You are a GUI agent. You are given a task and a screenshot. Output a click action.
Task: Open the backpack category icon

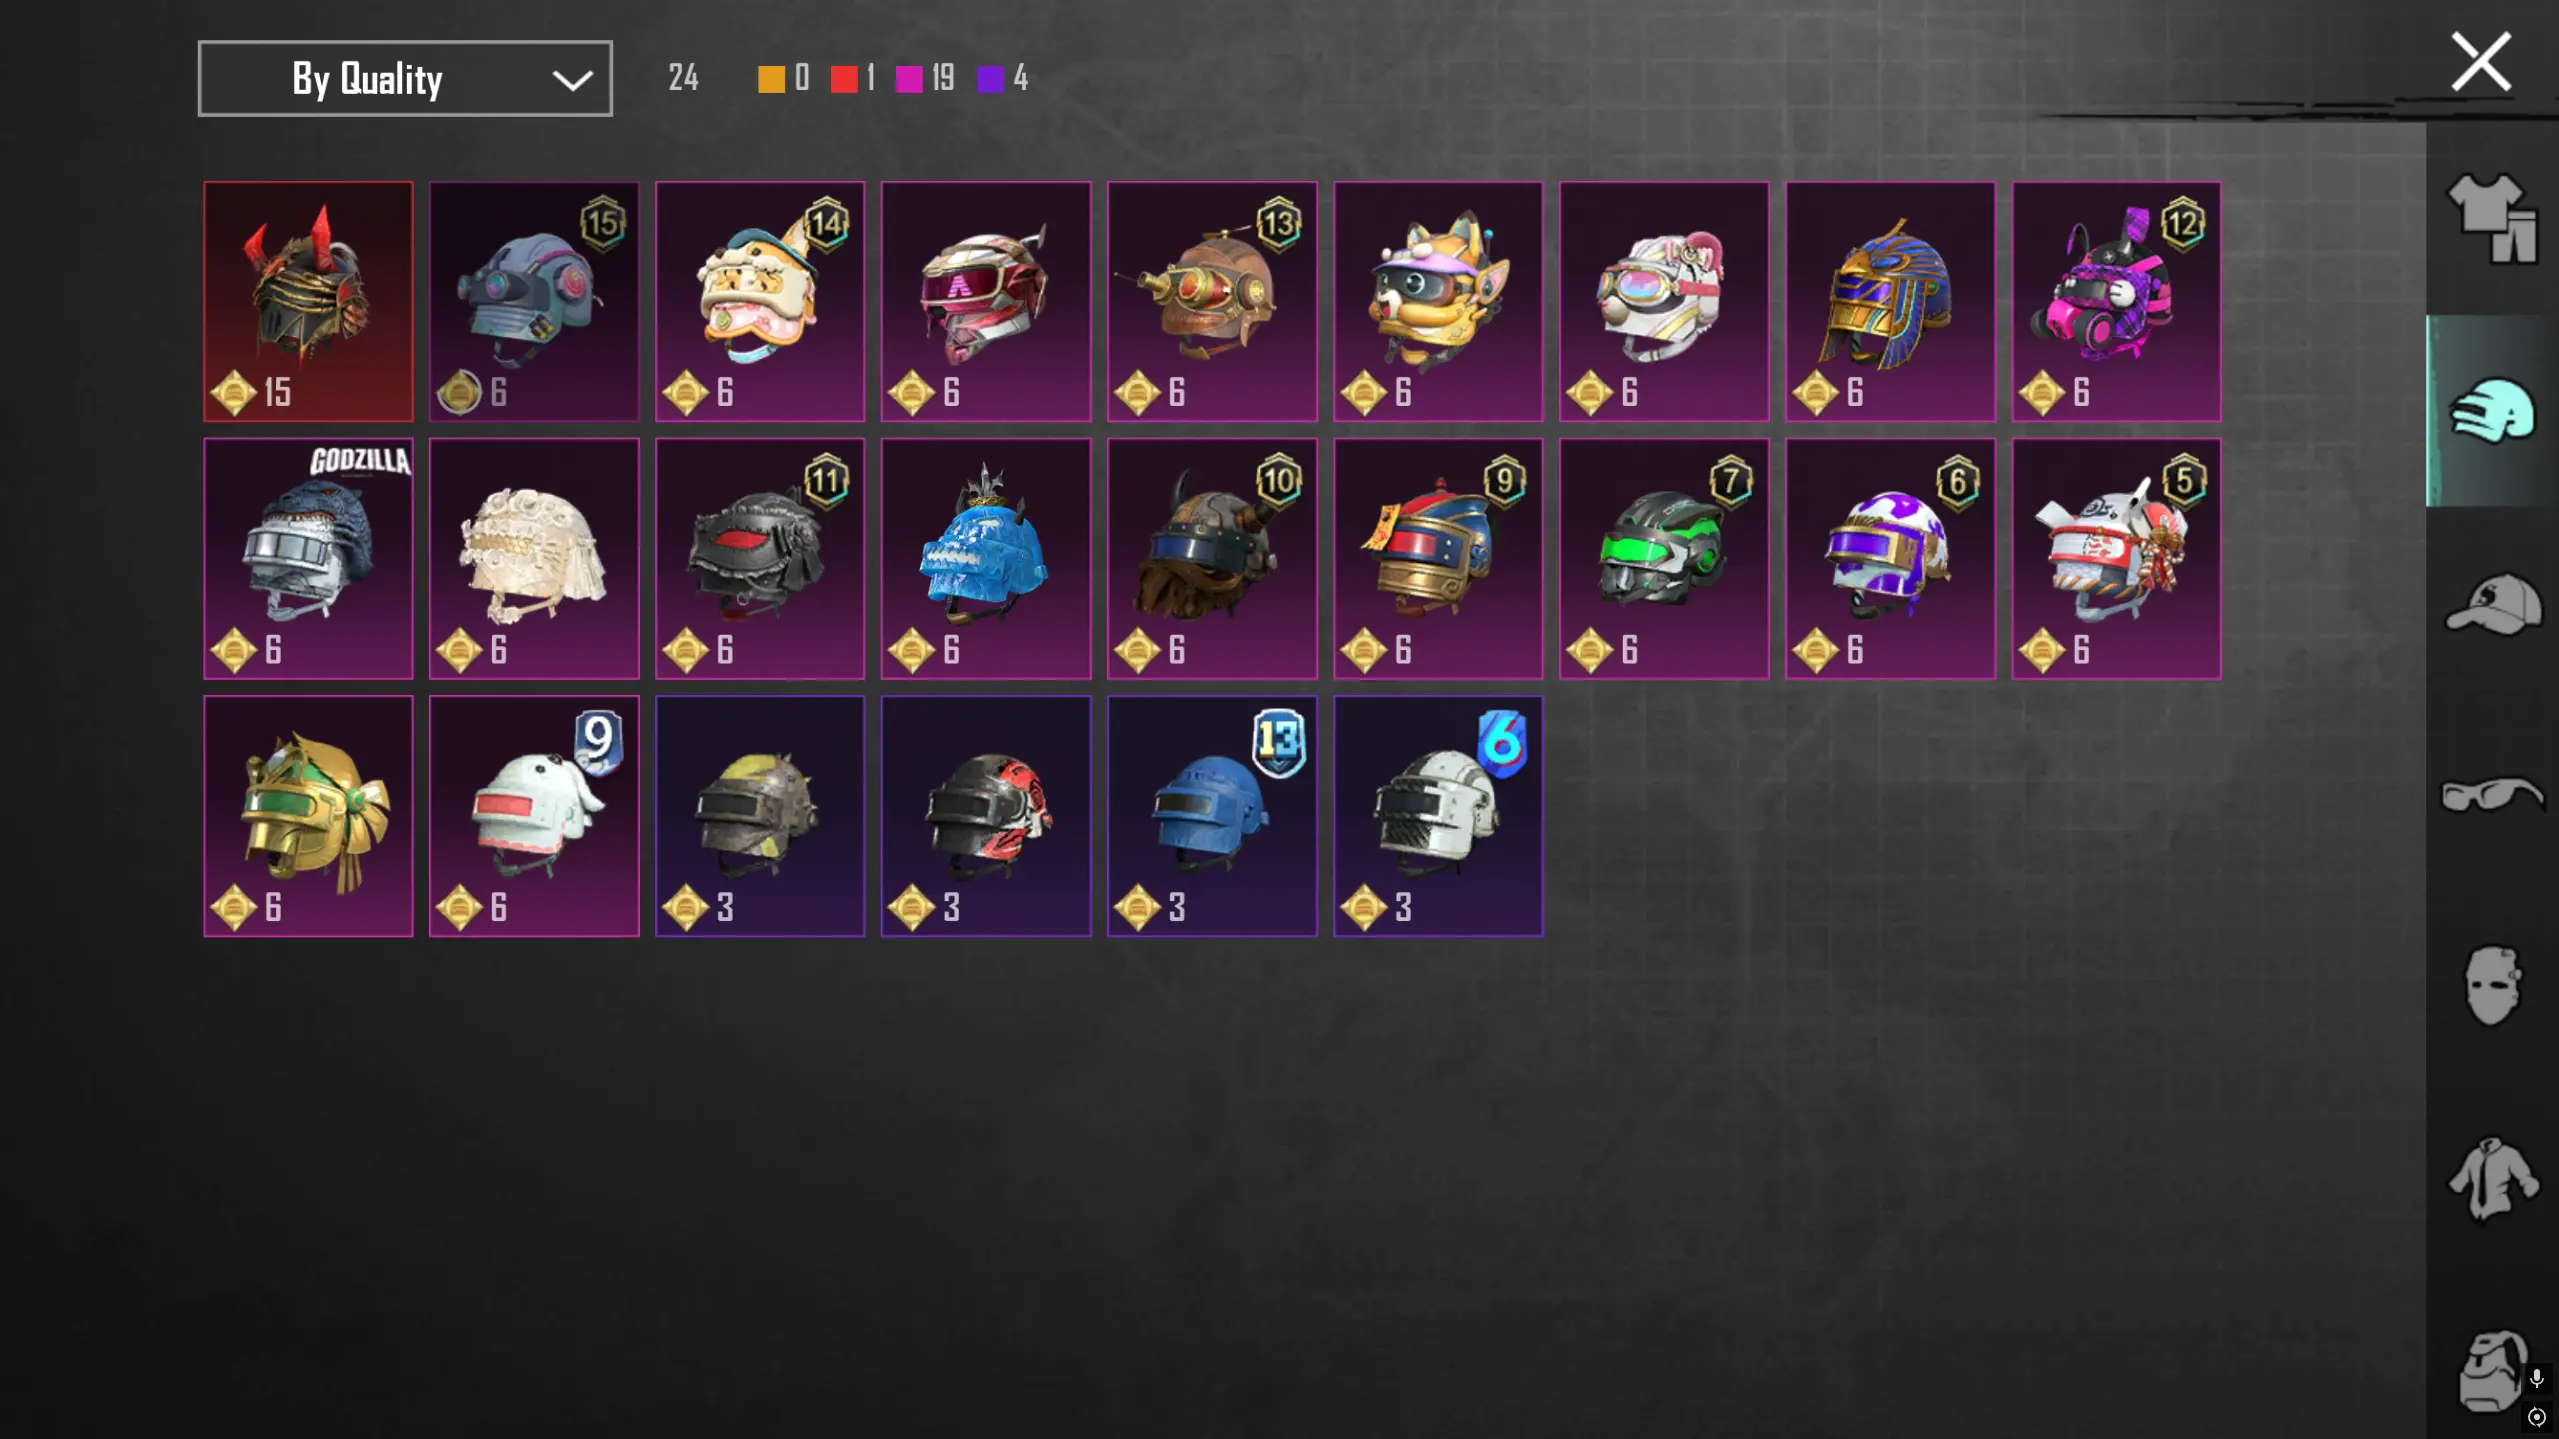pyautogui.click(x=2491, y=1371)
